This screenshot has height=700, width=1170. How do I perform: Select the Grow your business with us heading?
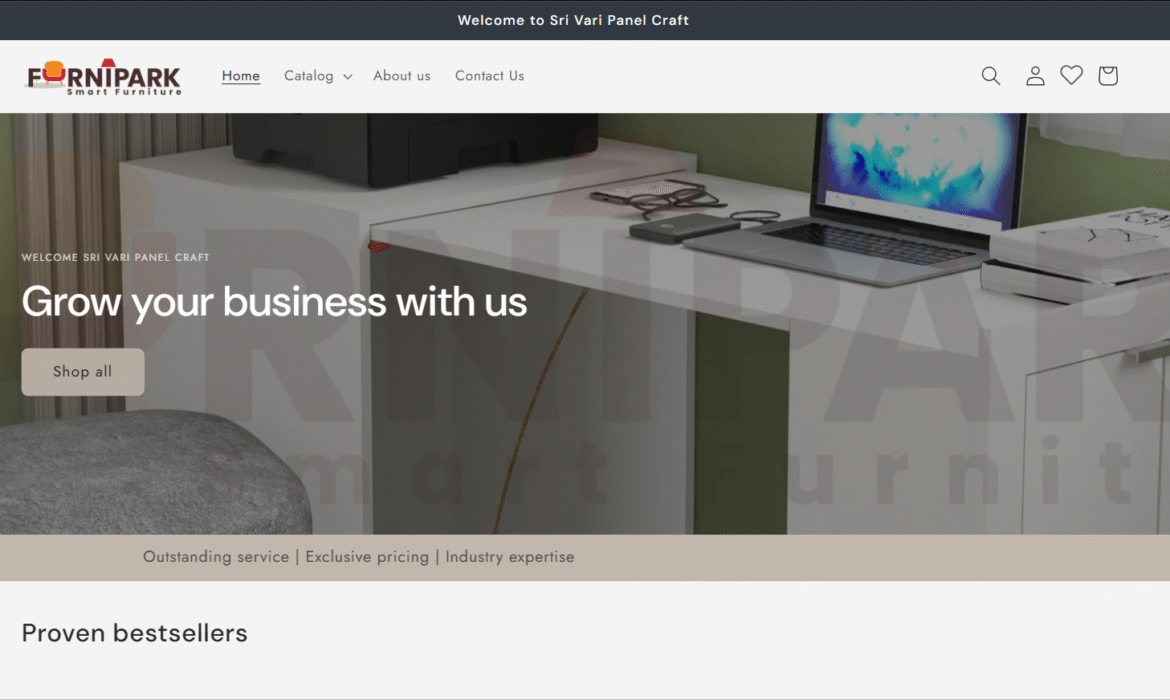(274, 301)
